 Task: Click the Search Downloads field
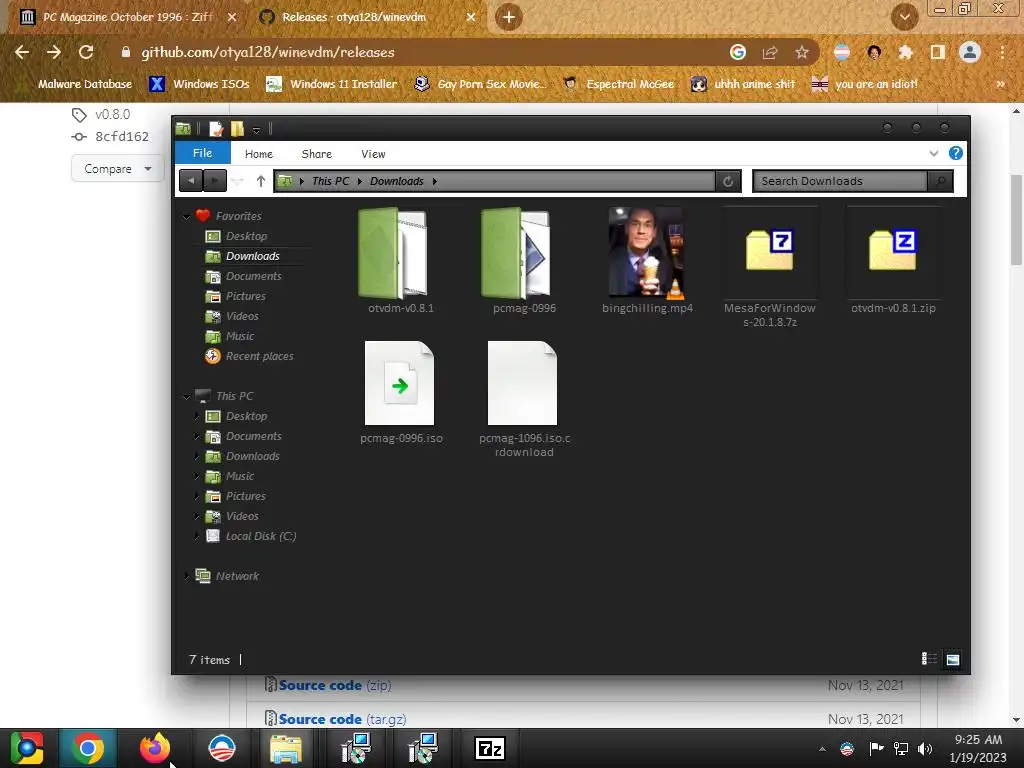click(x=840, y=181)
